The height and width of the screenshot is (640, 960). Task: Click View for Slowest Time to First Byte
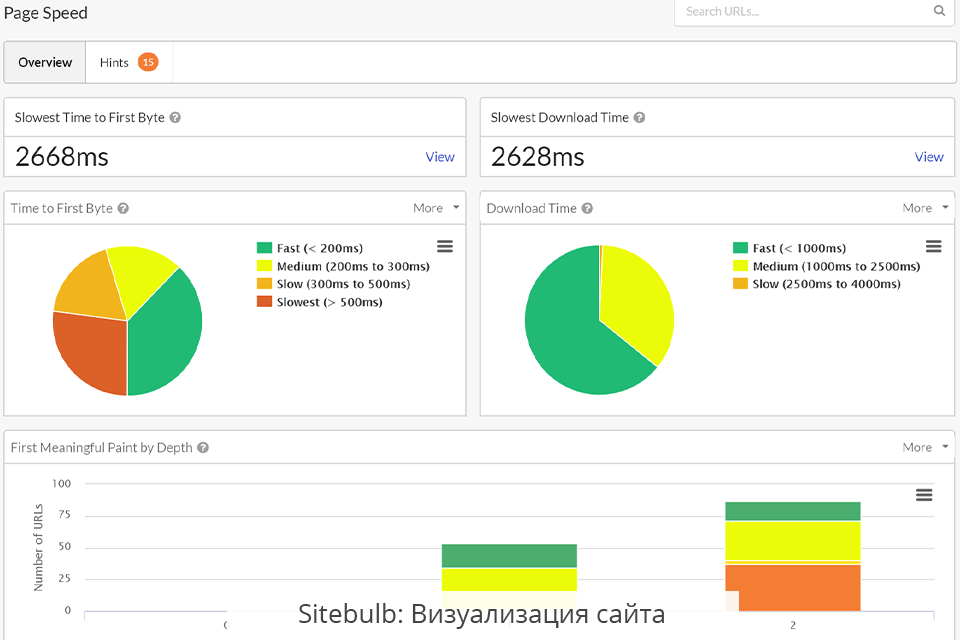click(x=440, y=157)
